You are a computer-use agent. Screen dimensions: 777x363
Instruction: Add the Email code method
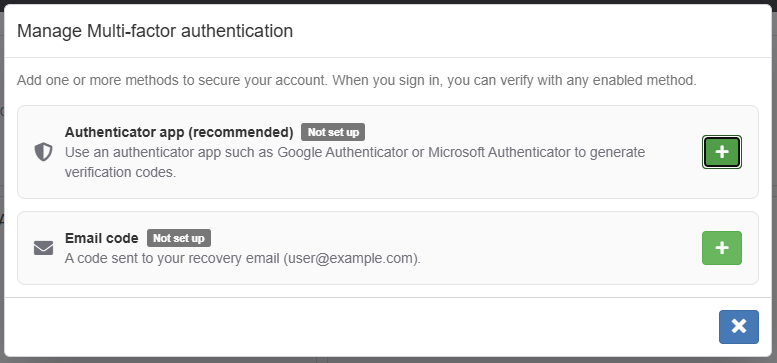[x=722, y=248]
